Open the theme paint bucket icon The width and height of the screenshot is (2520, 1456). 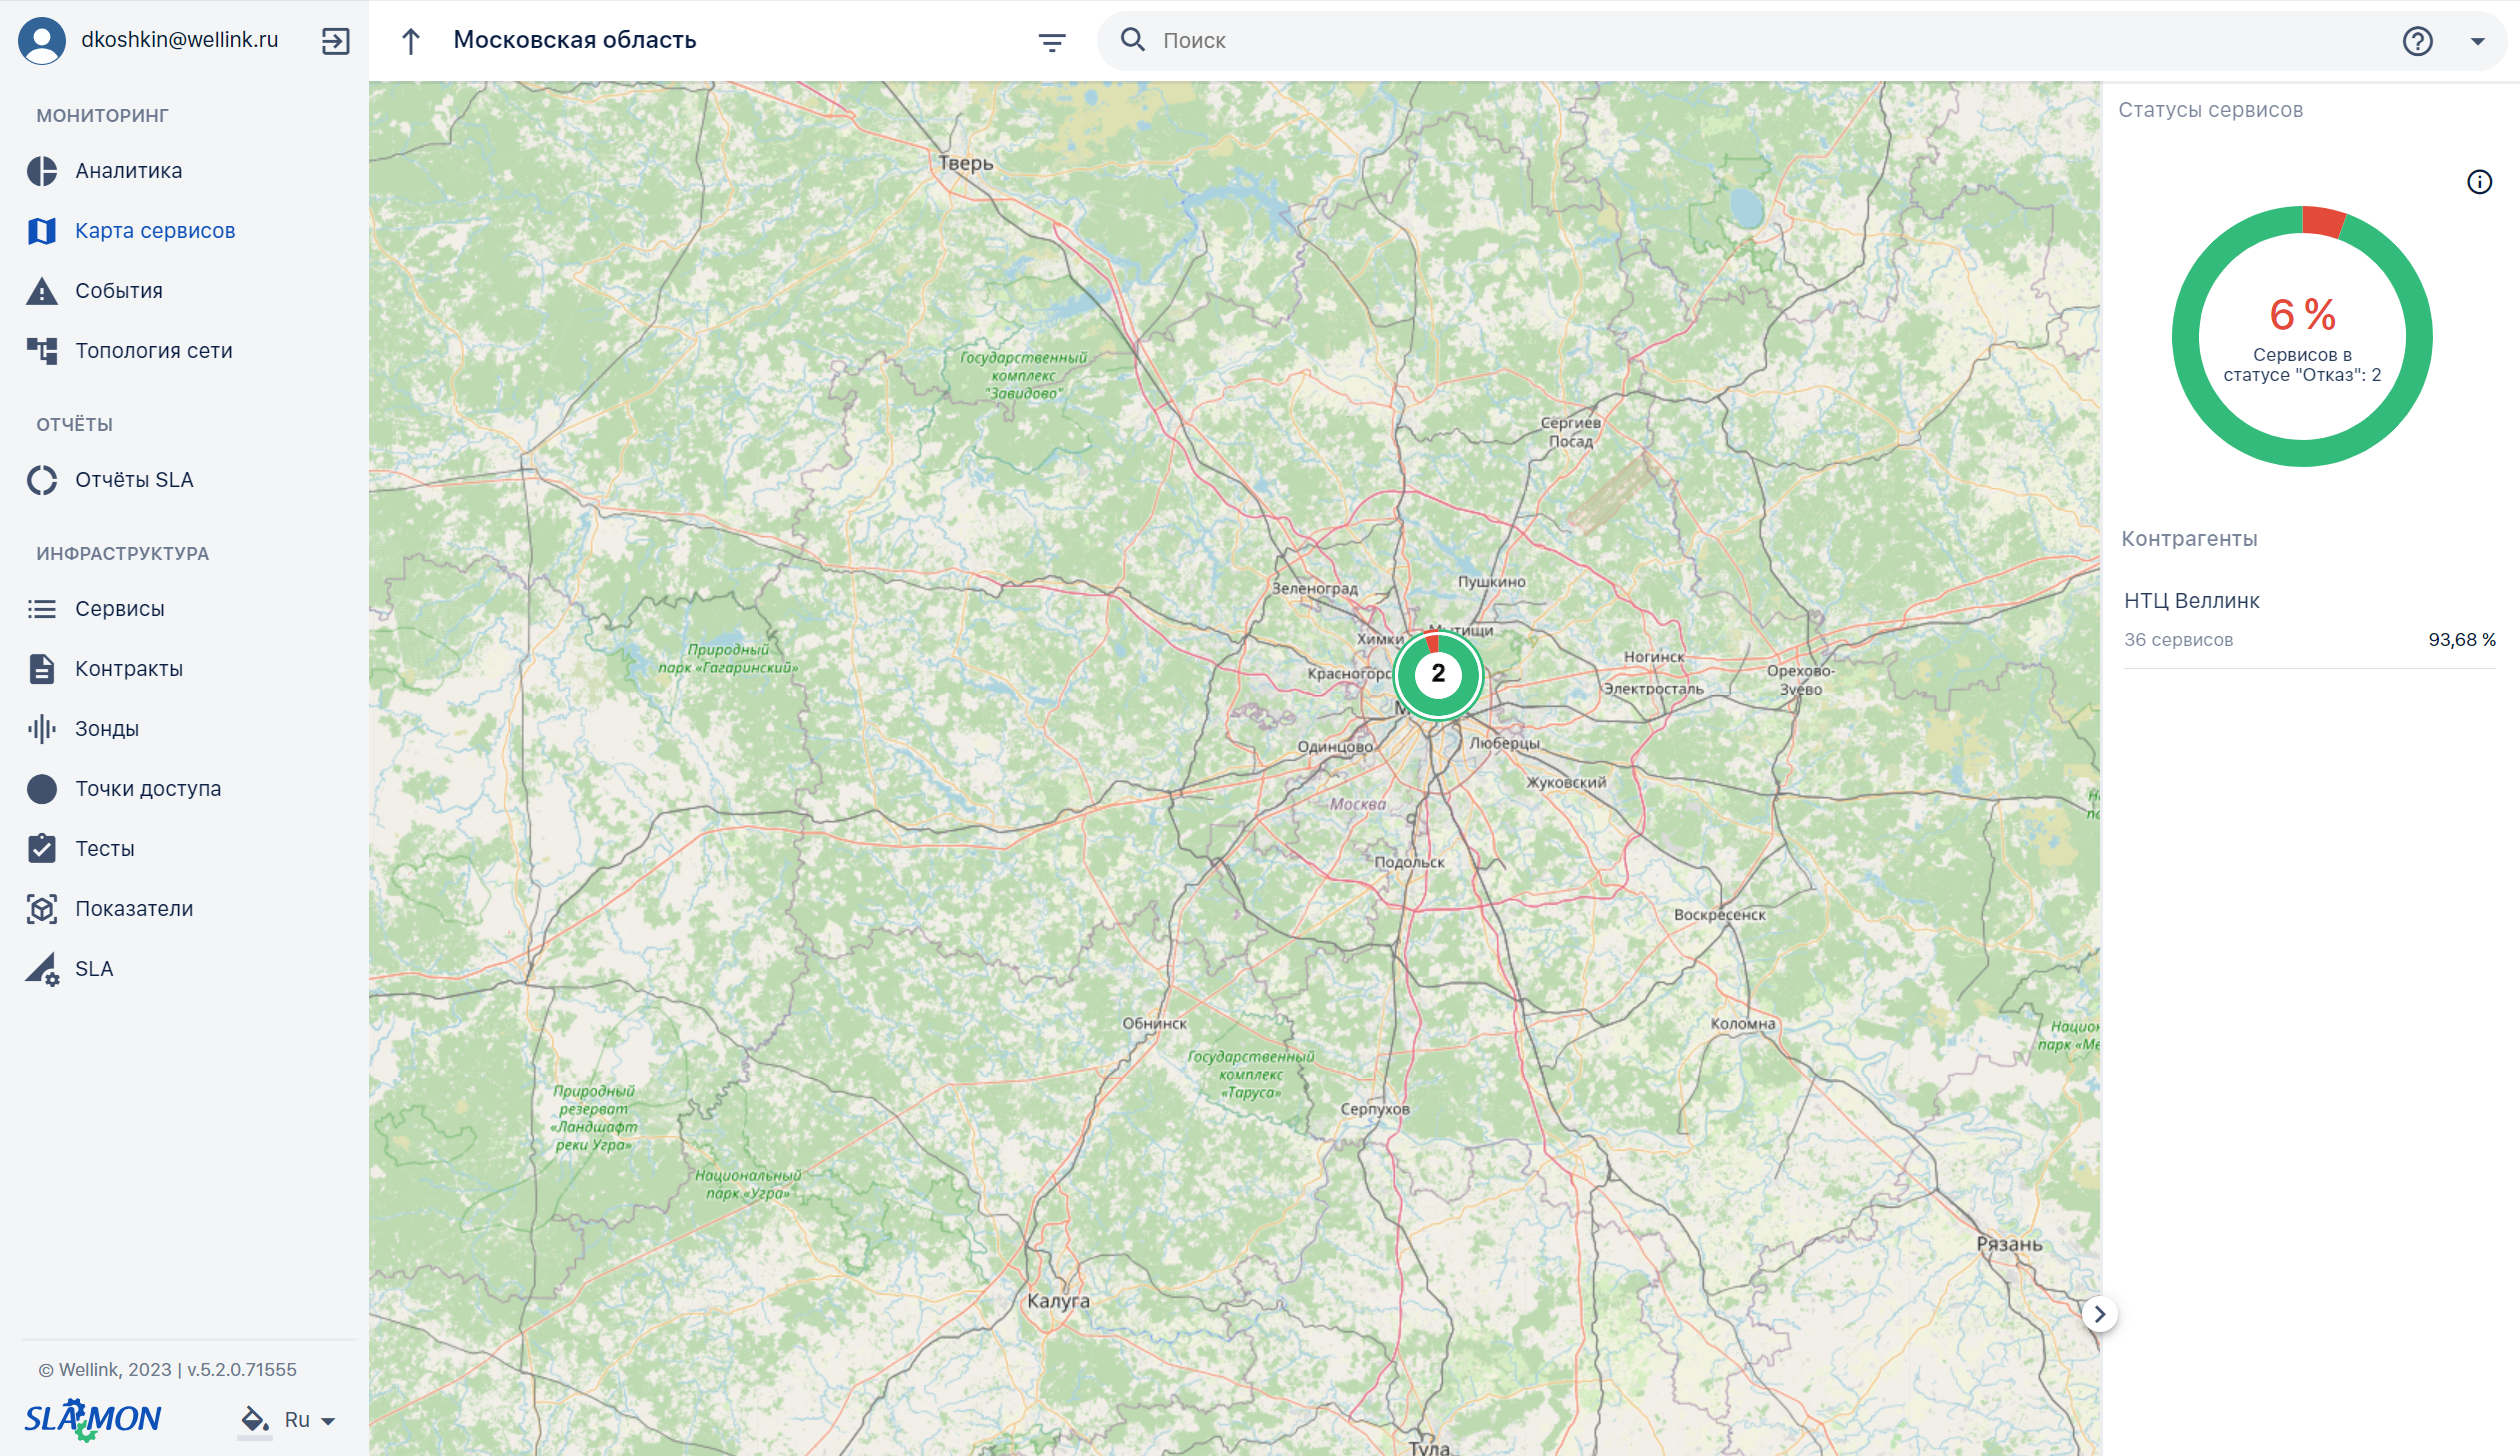tap(254, 1419)
